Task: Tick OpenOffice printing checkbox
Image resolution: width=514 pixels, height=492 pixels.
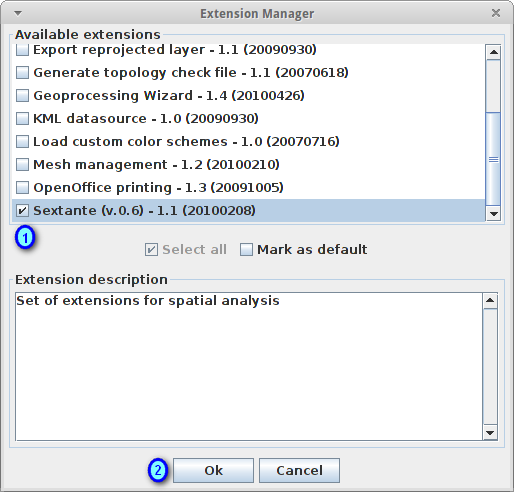Action: (22, 188)
